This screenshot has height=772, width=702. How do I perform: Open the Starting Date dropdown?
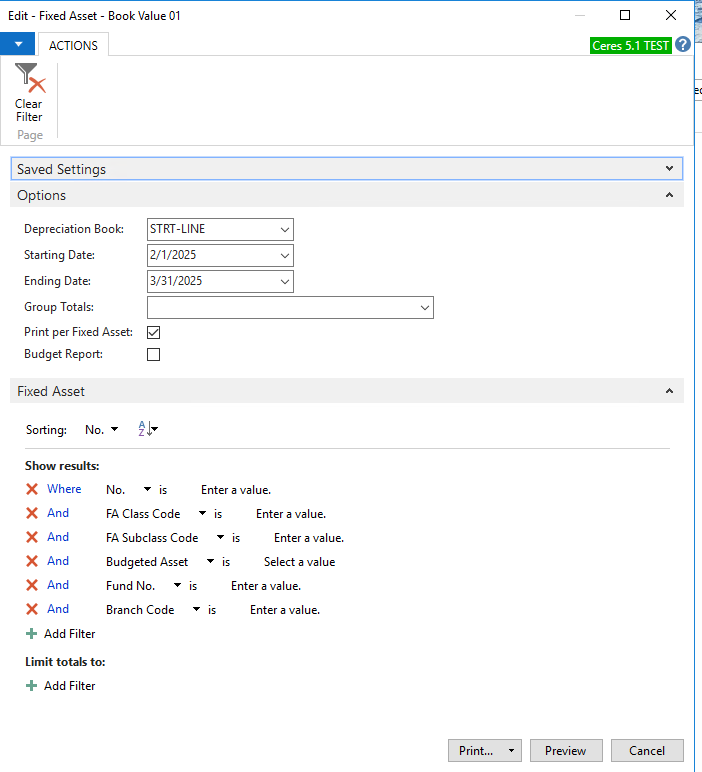tap(285, 255)
